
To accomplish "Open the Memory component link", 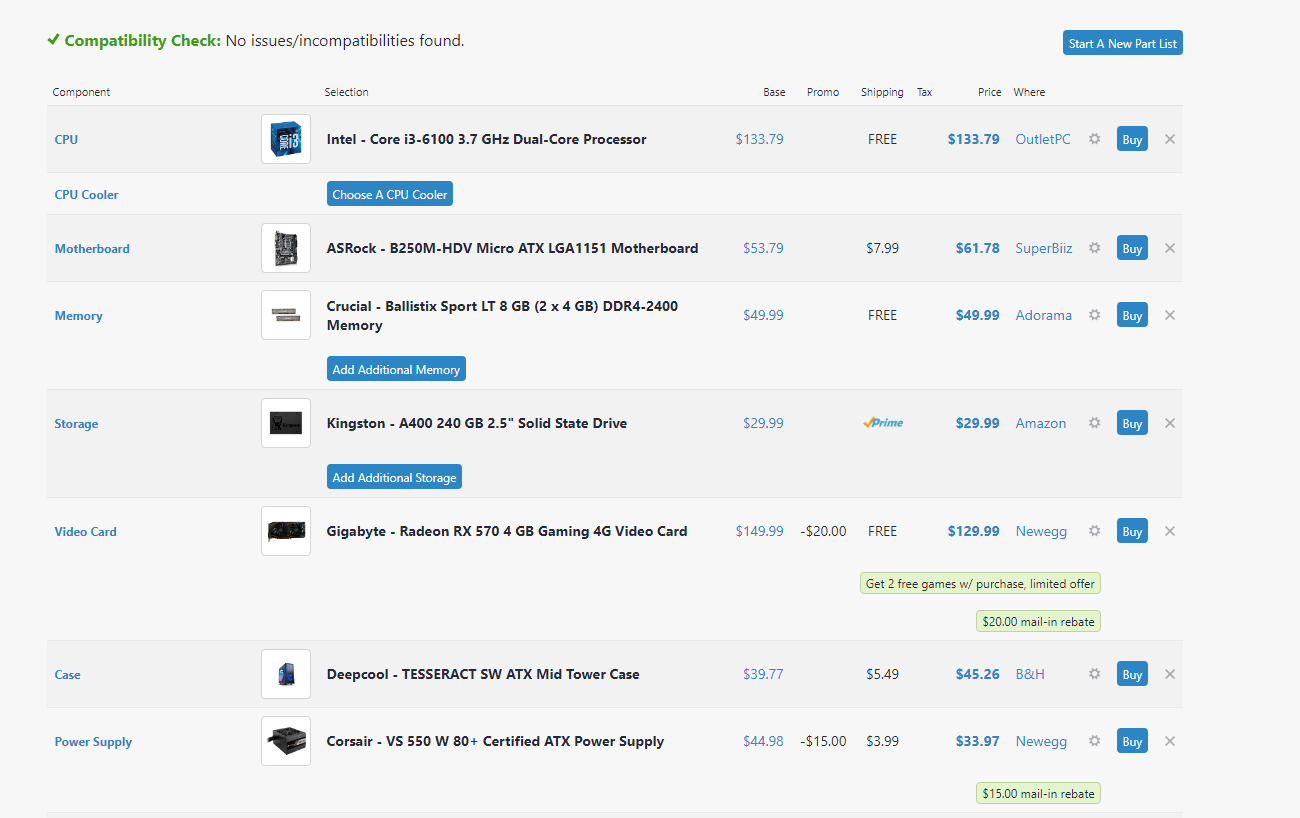I will (78, 316).
